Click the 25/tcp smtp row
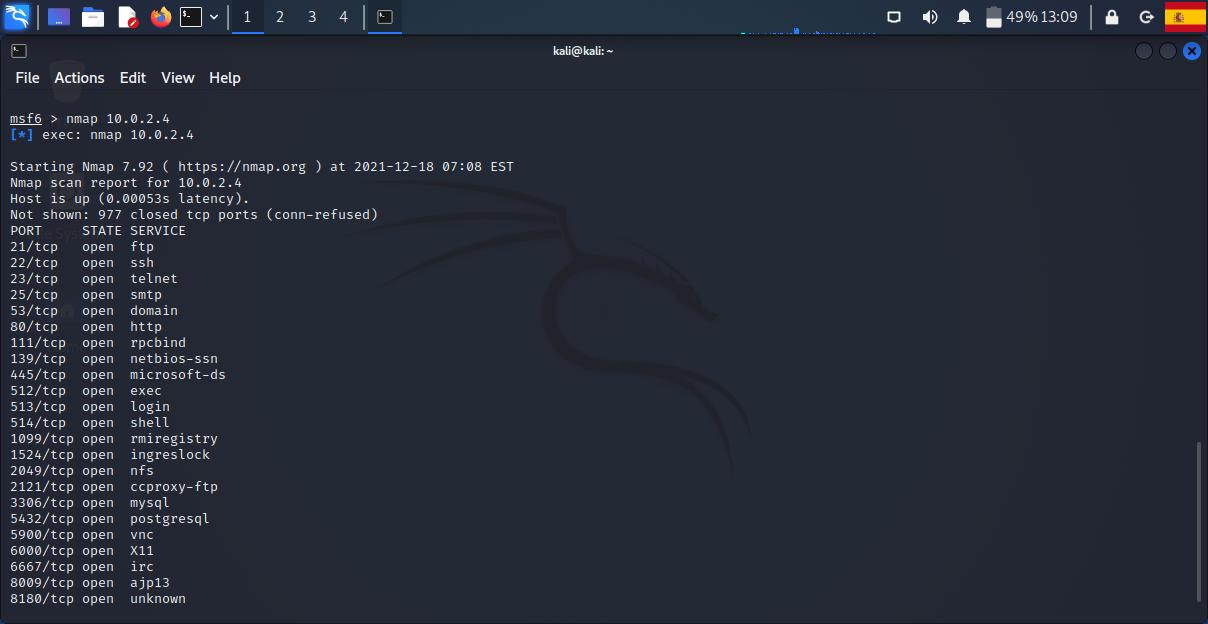 (x=86, y=295)
